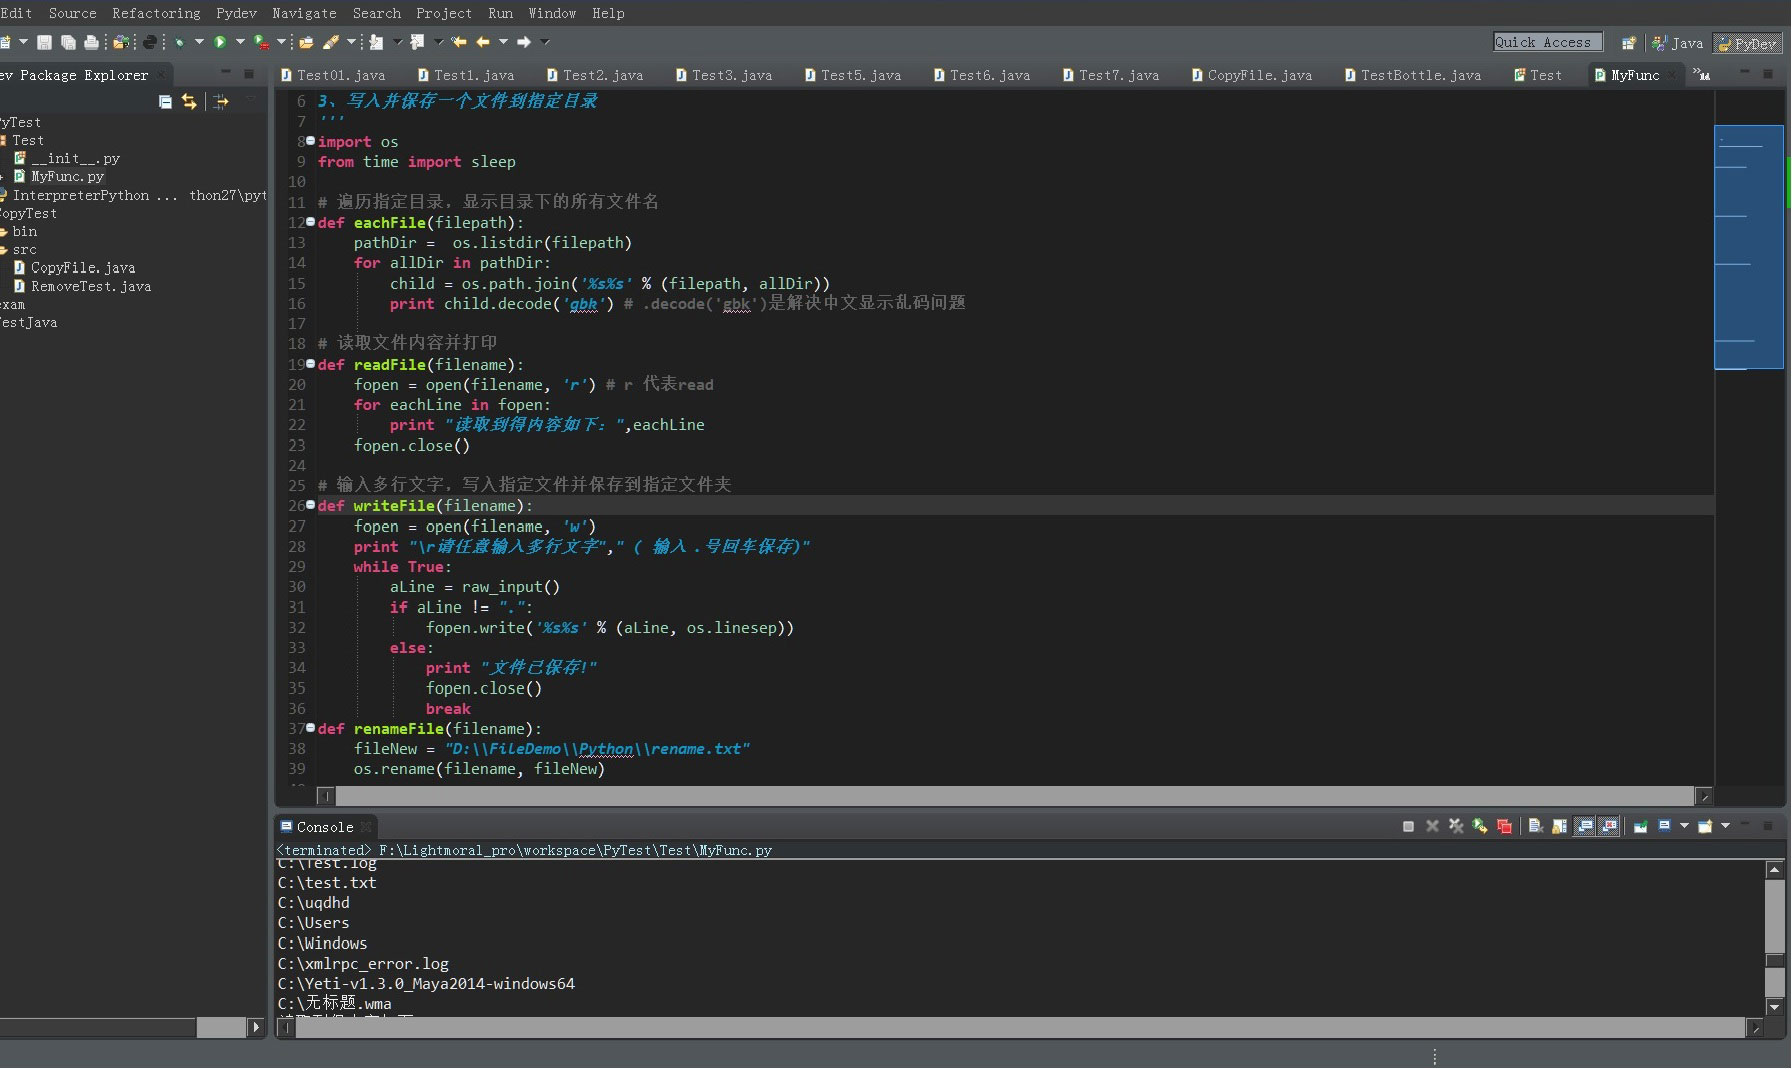Click the Back navigation yellow arrow
Image resolution: width=1792 pixels, height=1069 pixels.
483,42
